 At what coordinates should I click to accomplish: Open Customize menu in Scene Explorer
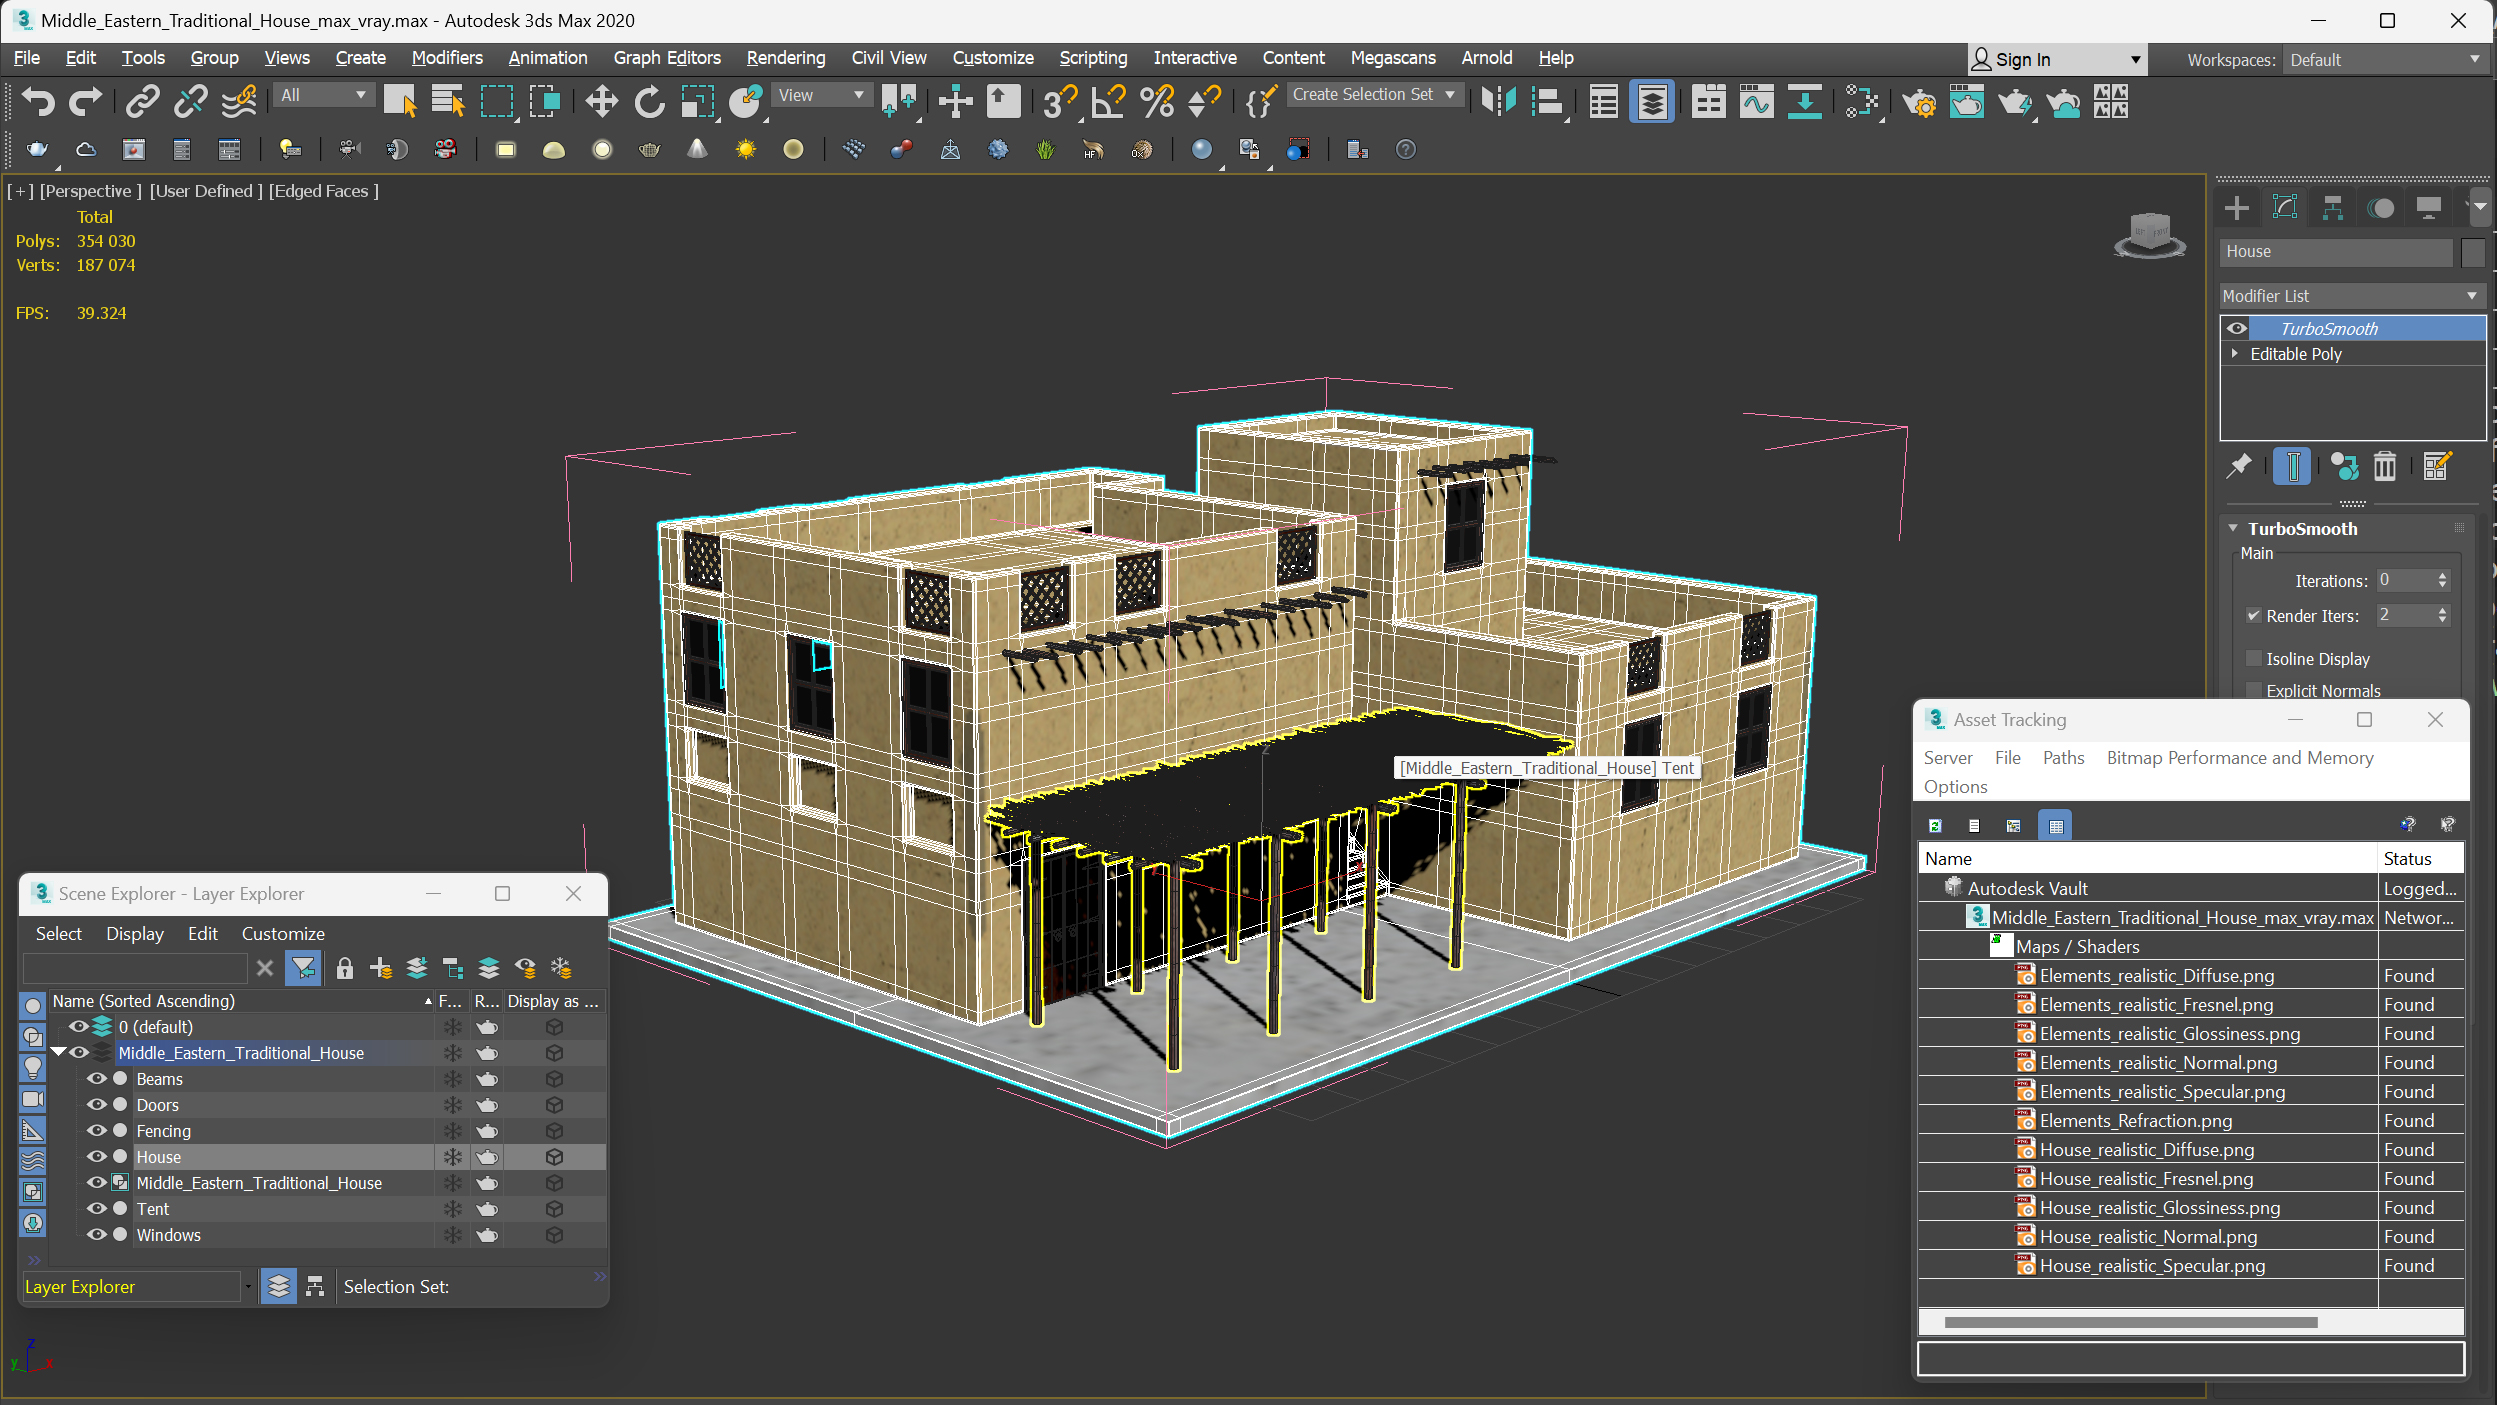283,934
